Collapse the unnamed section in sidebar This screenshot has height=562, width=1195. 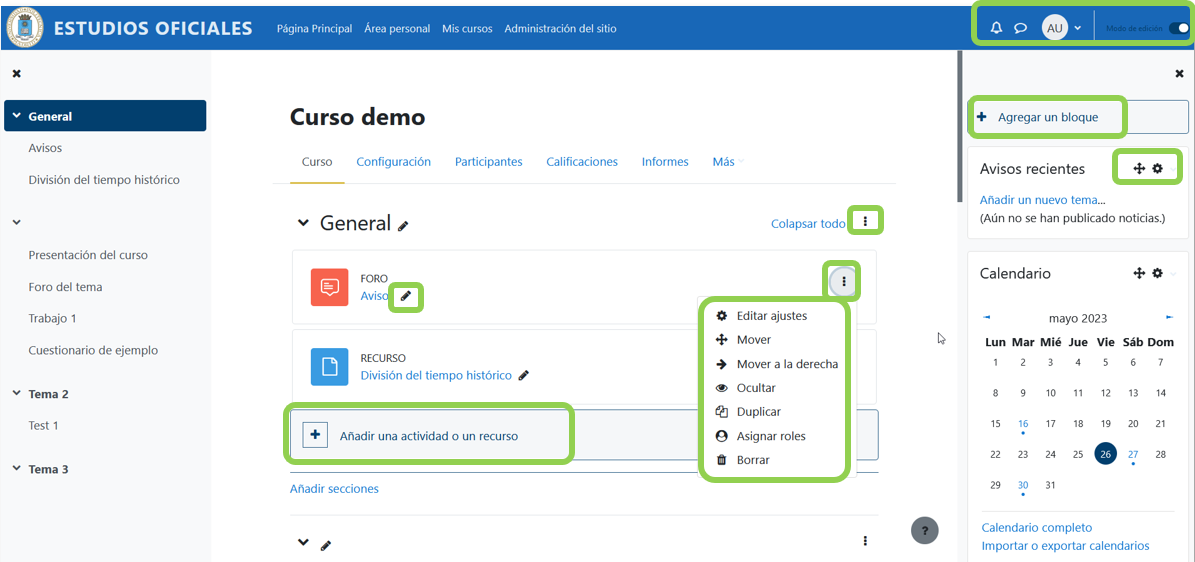coord(17,222)
